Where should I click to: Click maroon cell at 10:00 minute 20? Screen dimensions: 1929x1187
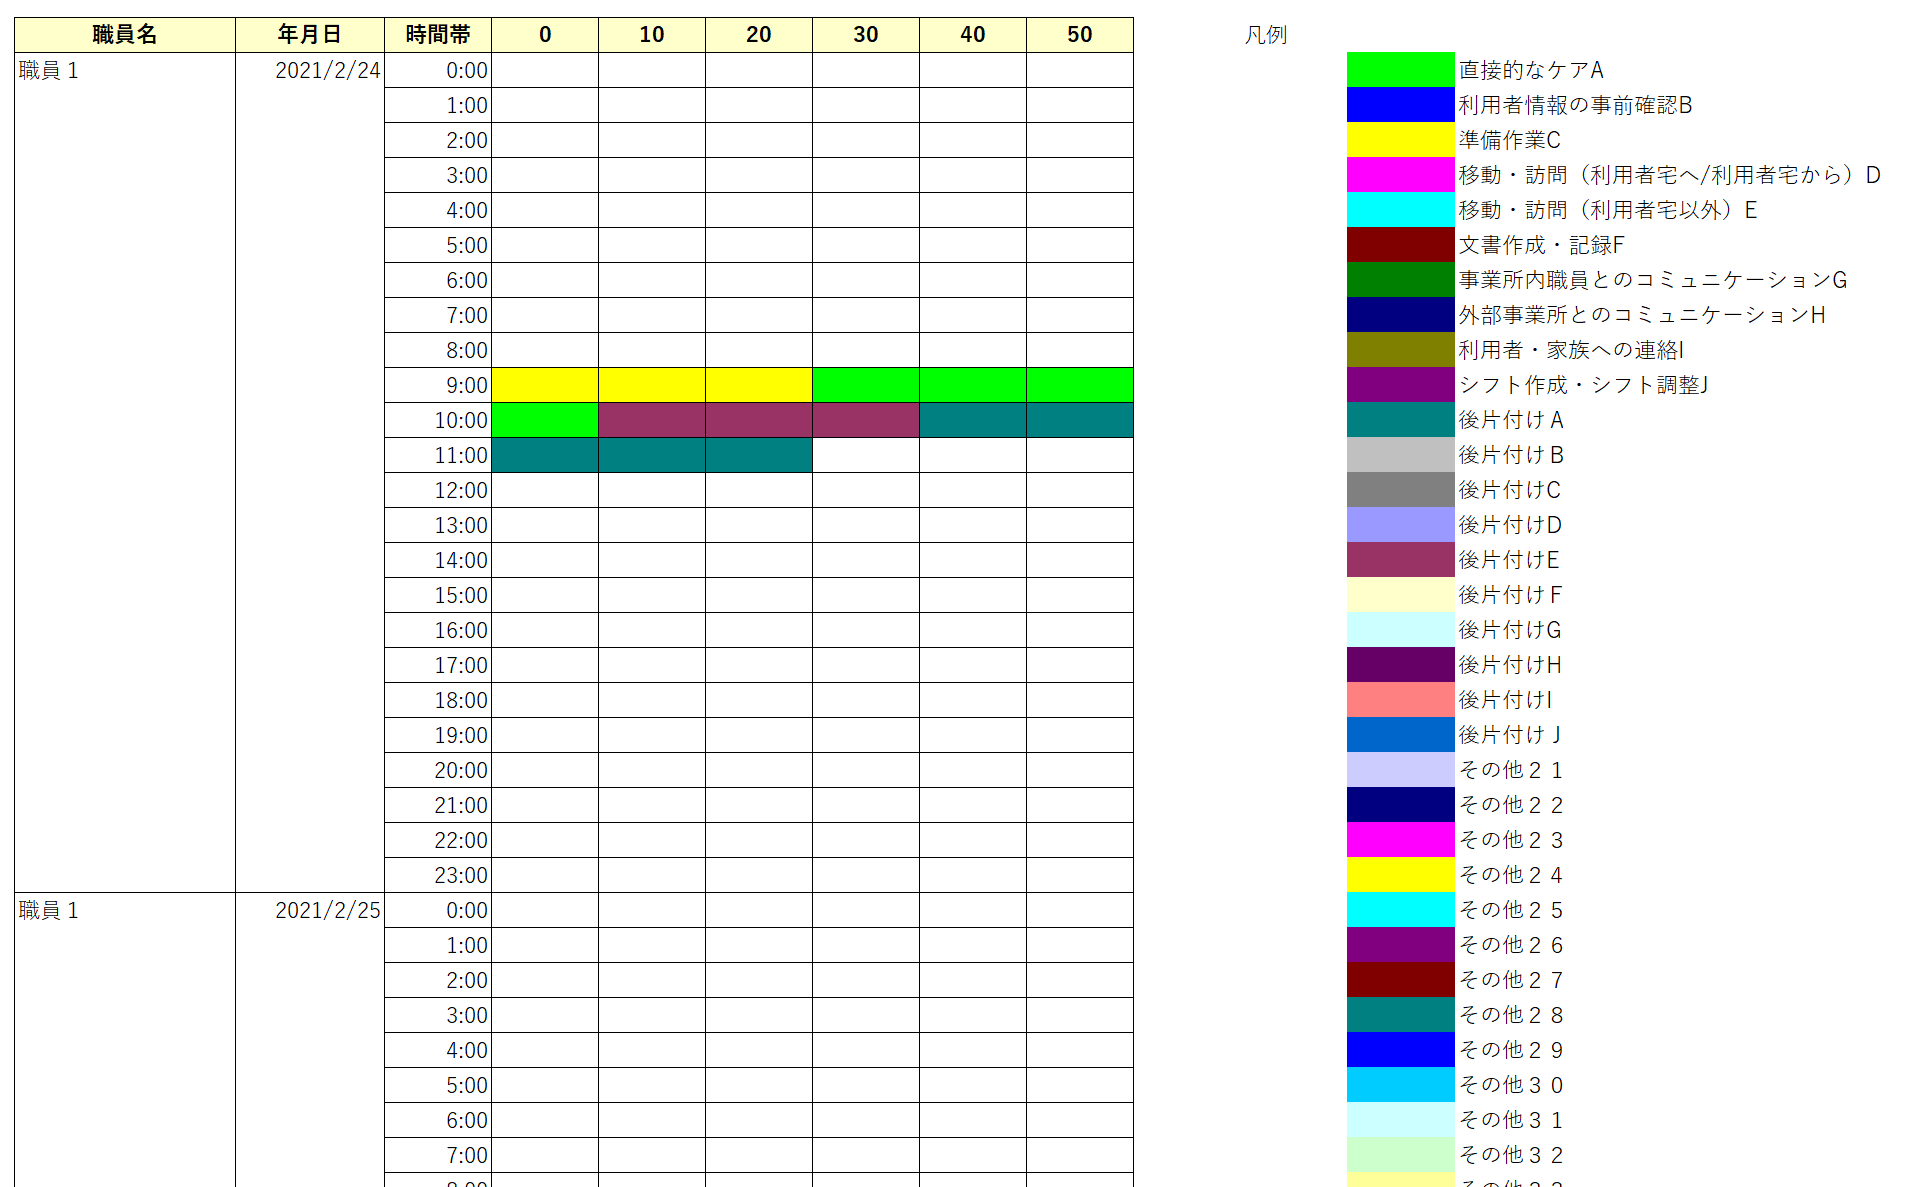click(759, 420)
